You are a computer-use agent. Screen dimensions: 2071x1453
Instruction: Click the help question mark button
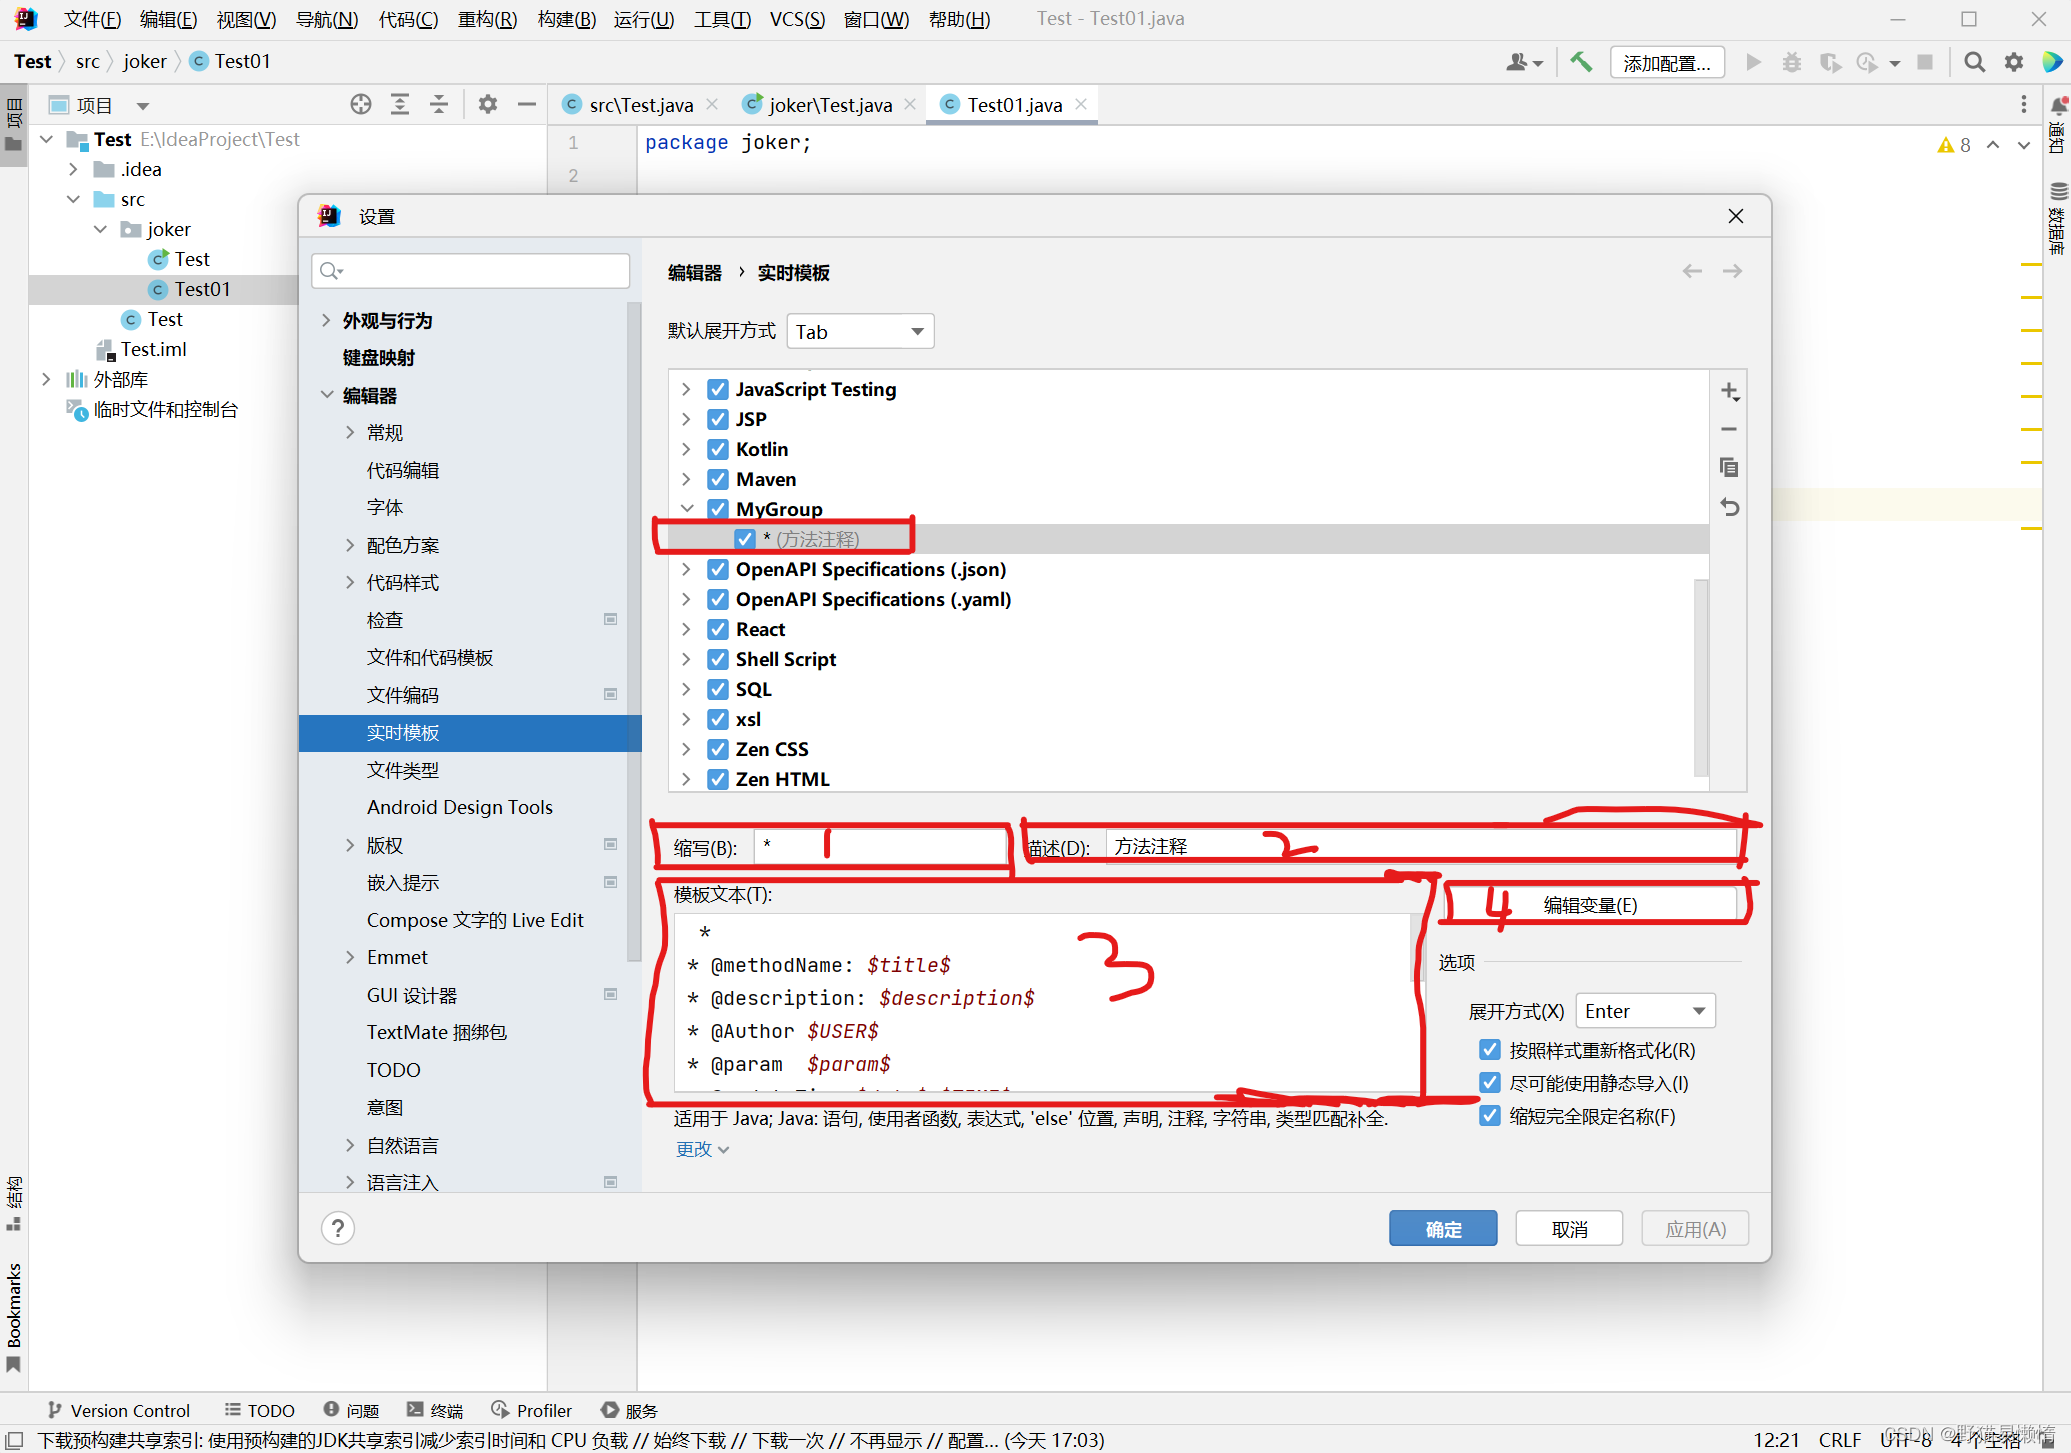(338, 1228)
